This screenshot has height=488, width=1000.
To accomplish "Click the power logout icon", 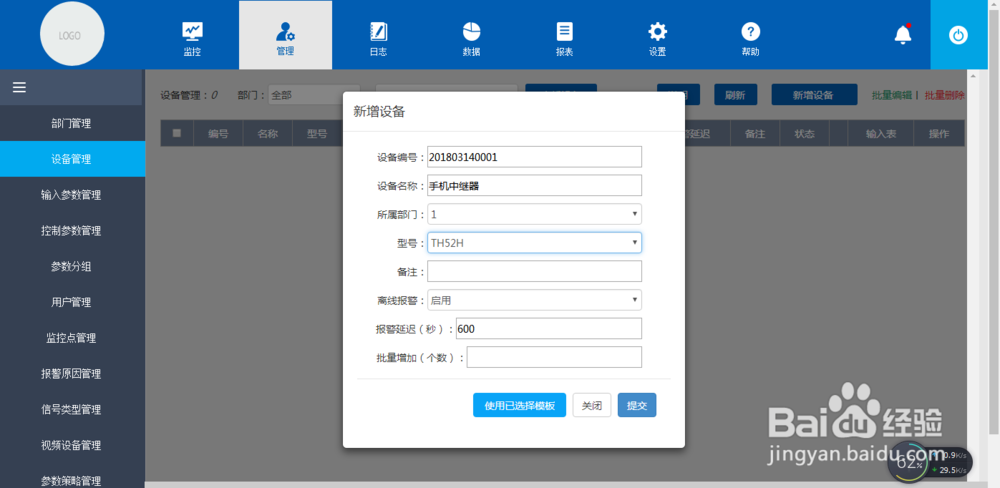I will coord(958,35).
